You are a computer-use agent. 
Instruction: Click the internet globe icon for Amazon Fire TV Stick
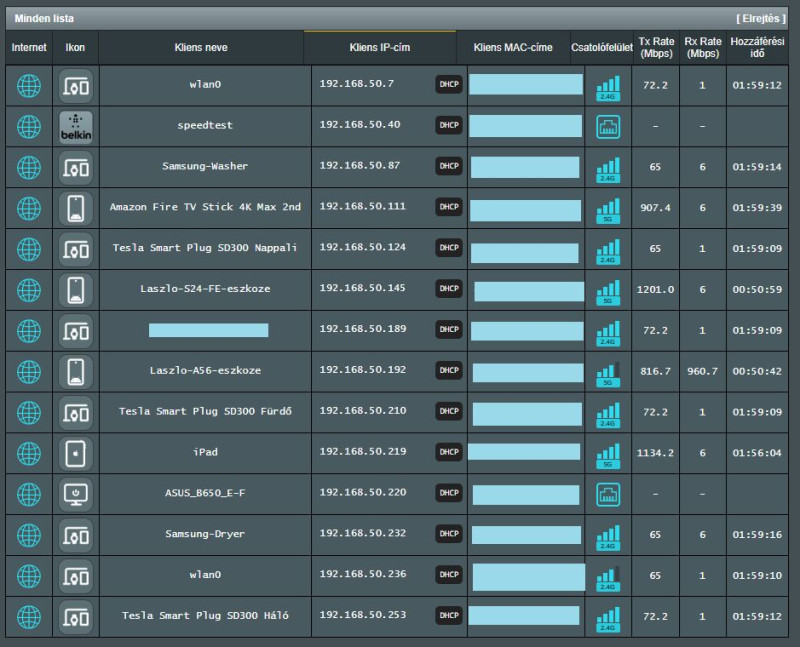click(x=29, y=208)
